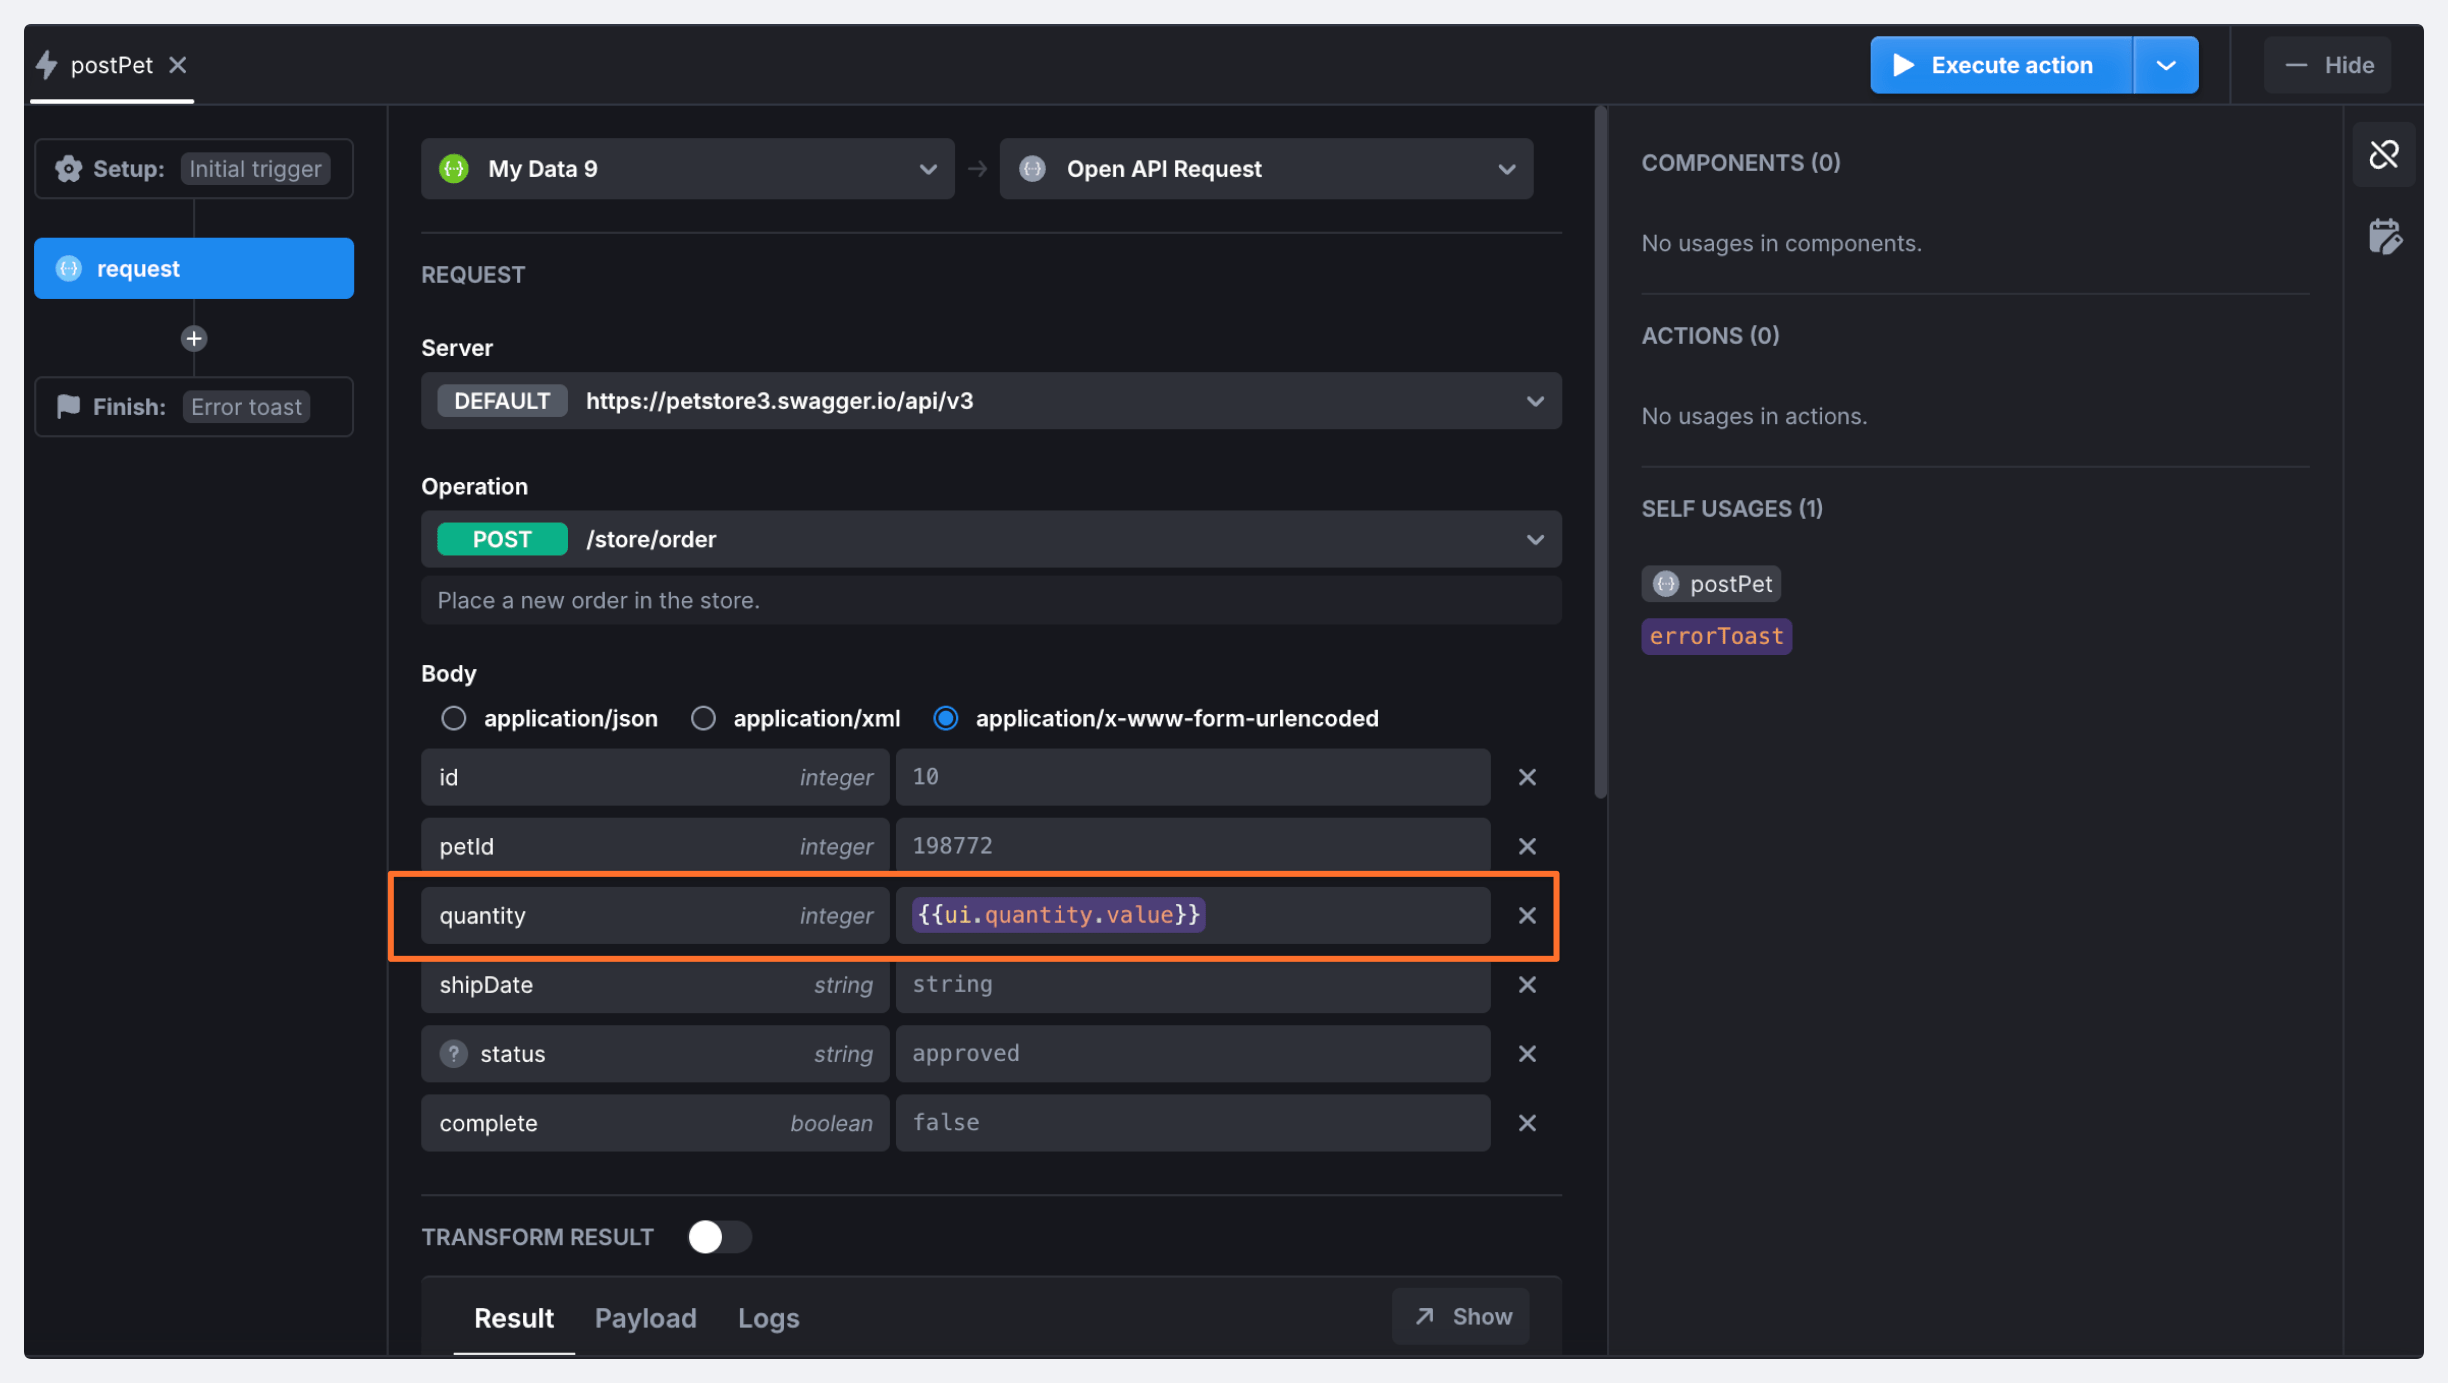This screenshot has width=2448, height=1383.
Task: Click the Hide button
Action: 2328,66
